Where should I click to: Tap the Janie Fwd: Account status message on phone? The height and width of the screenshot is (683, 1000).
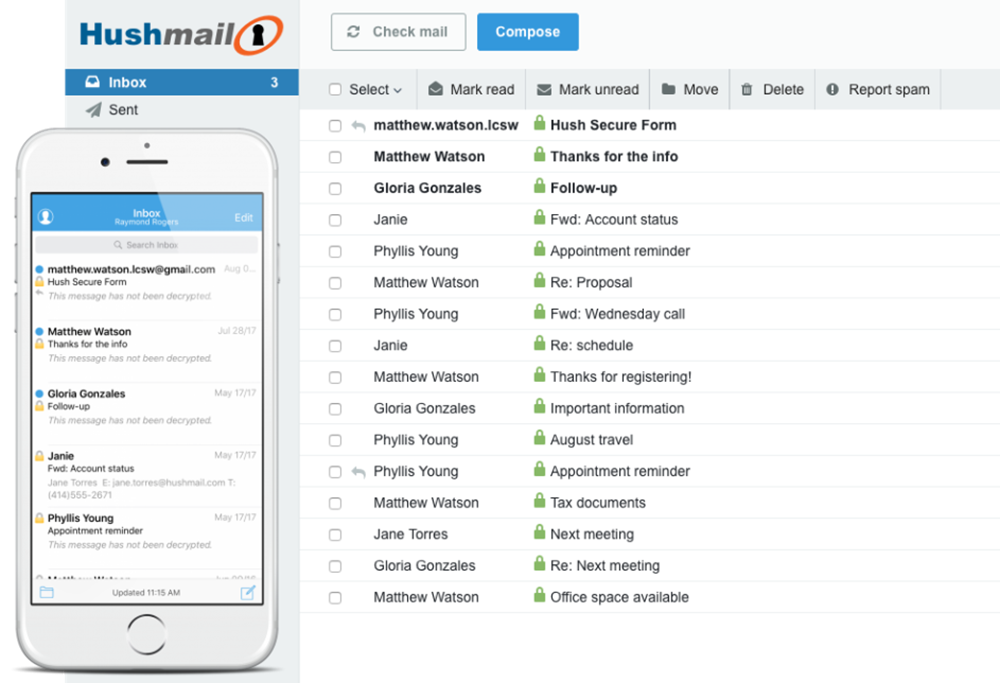[147, 475]
